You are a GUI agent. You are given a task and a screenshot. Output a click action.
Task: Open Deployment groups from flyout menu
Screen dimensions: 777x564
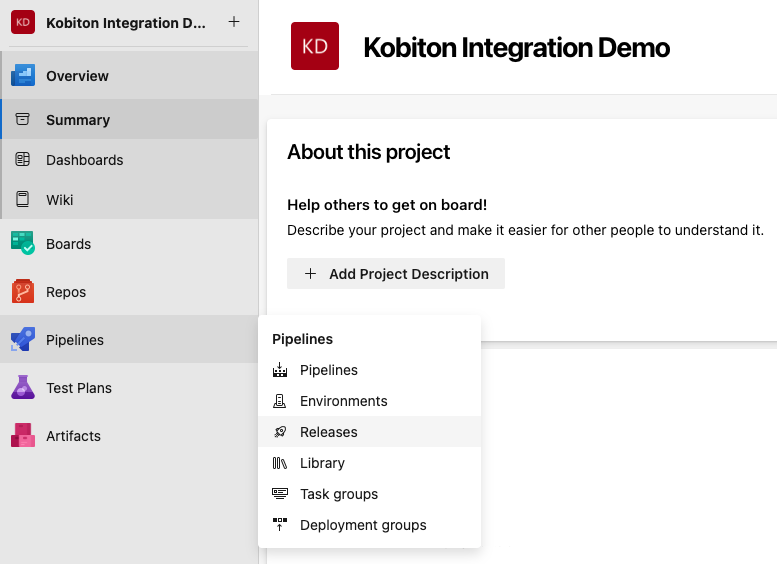pos(370,525)
